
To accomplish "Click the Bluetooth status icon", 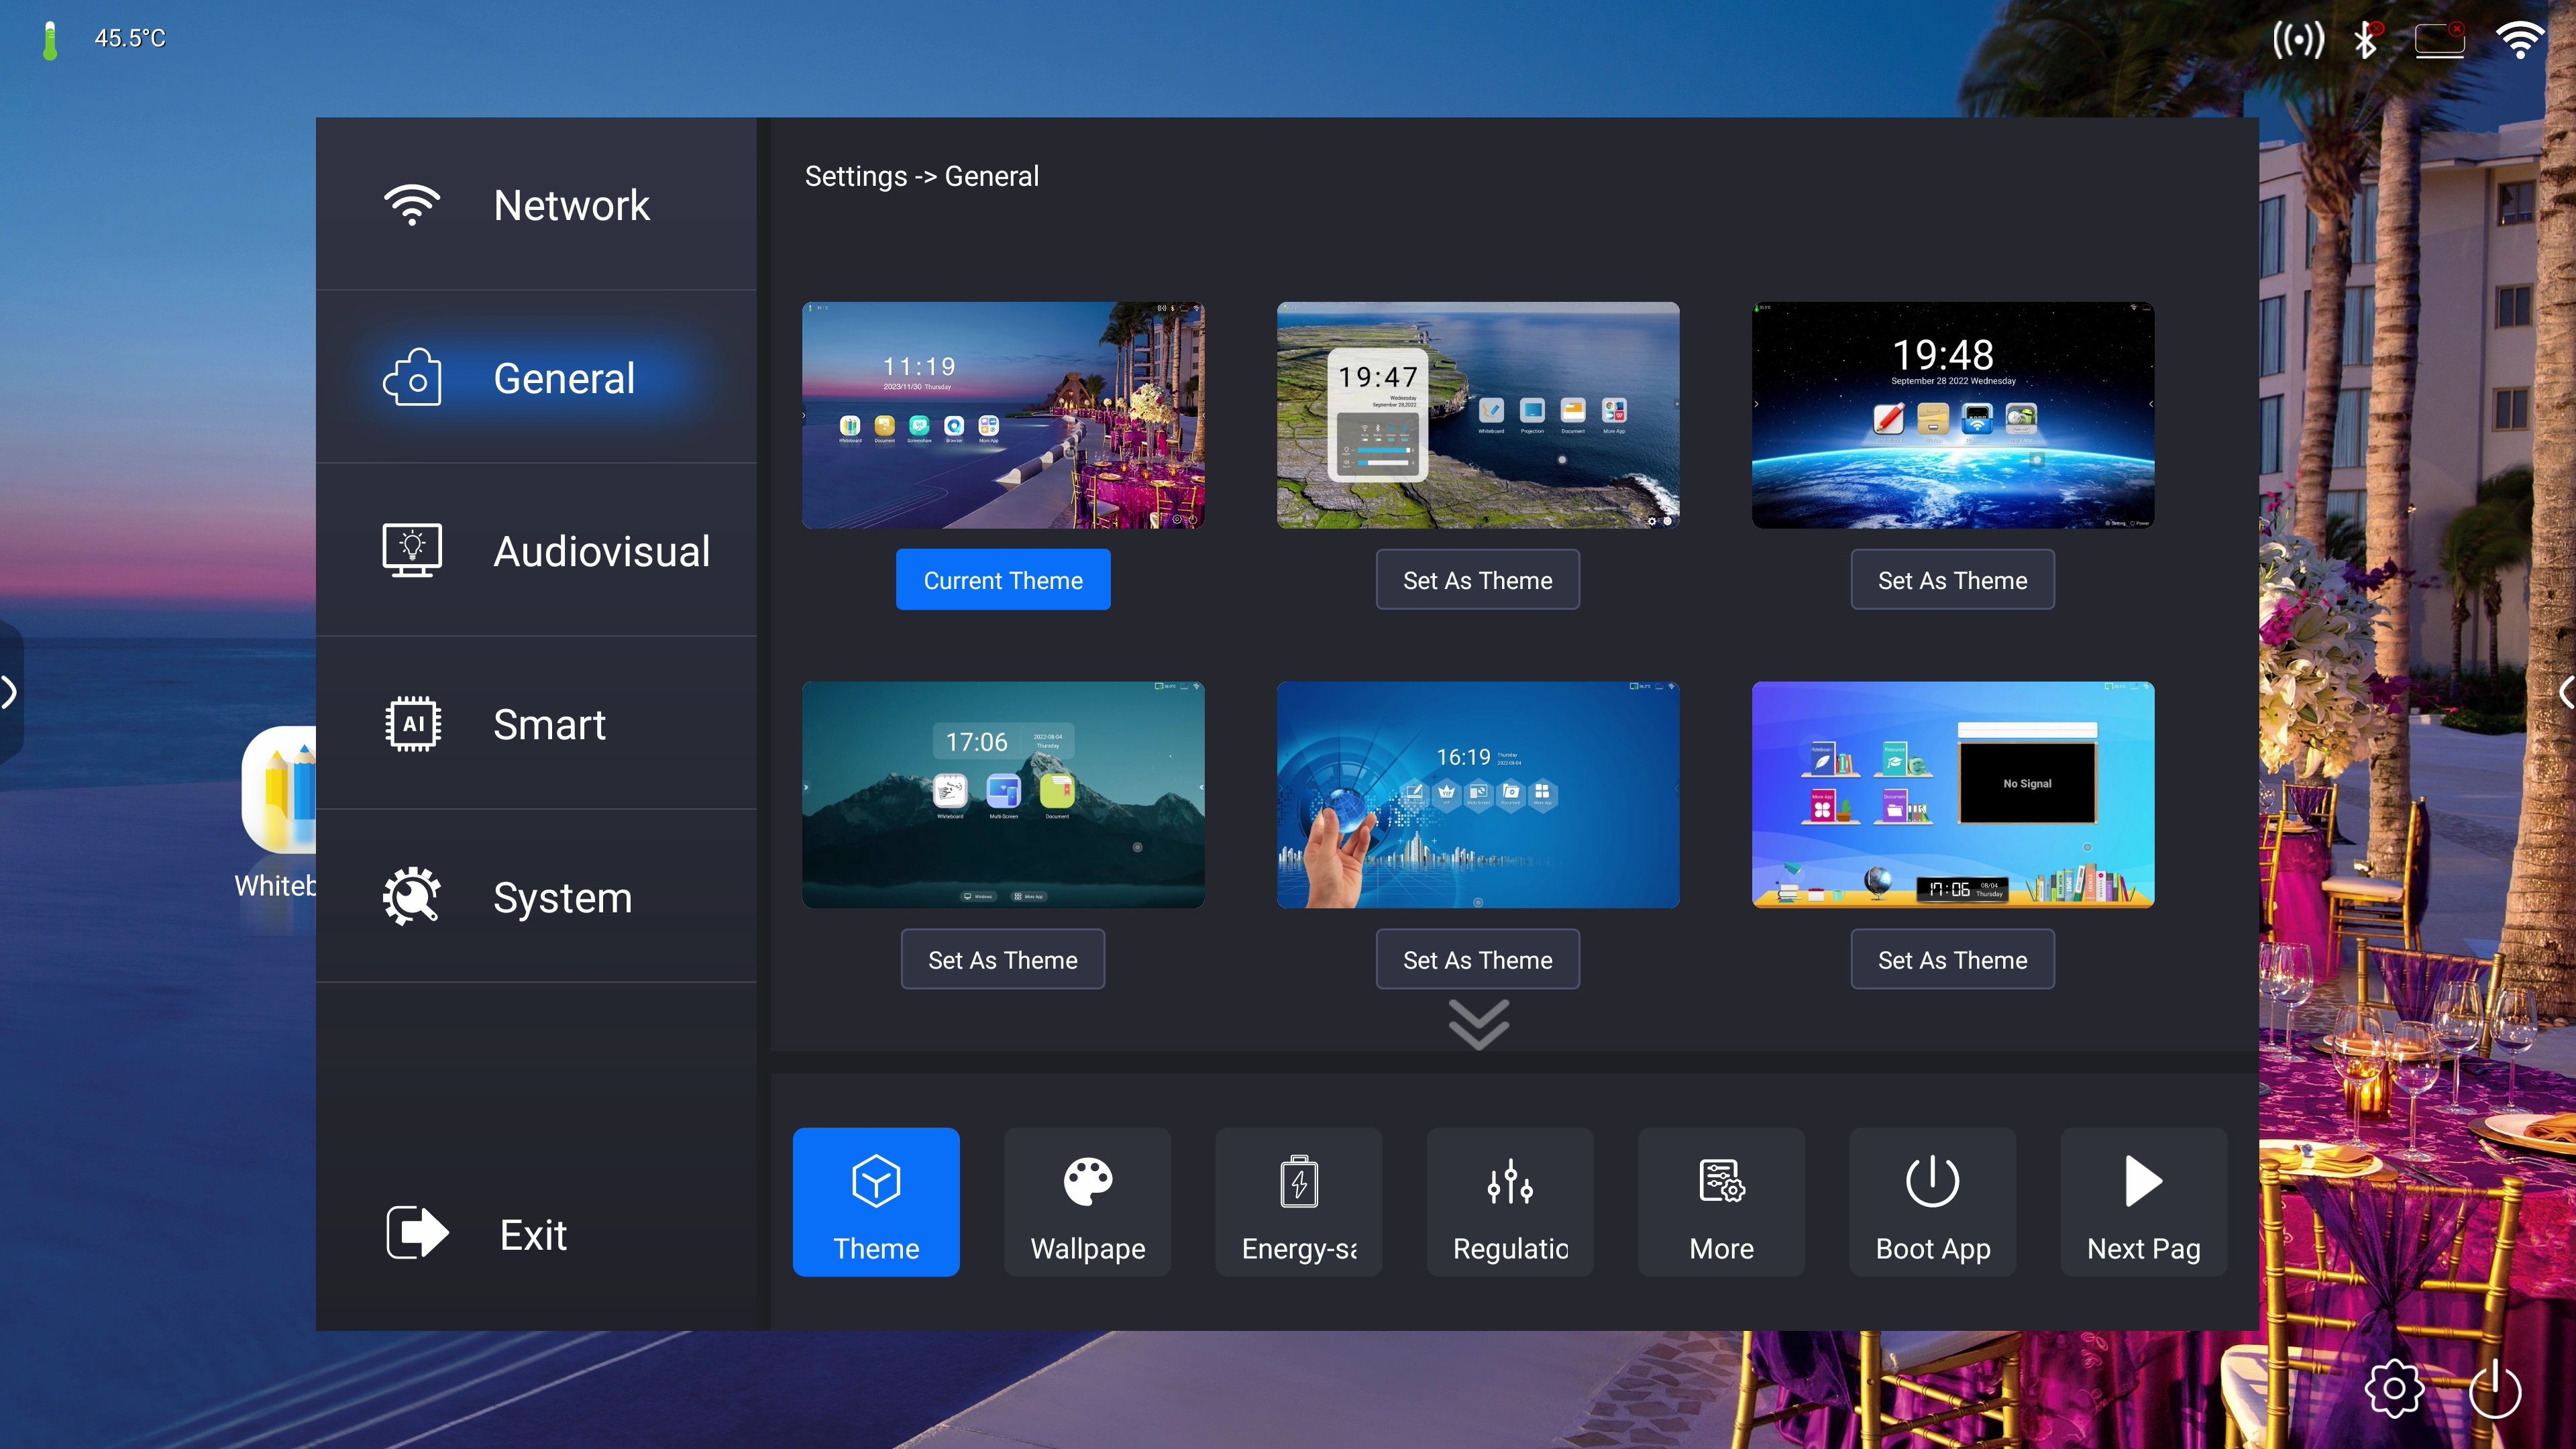I will tap(2365, 40).
